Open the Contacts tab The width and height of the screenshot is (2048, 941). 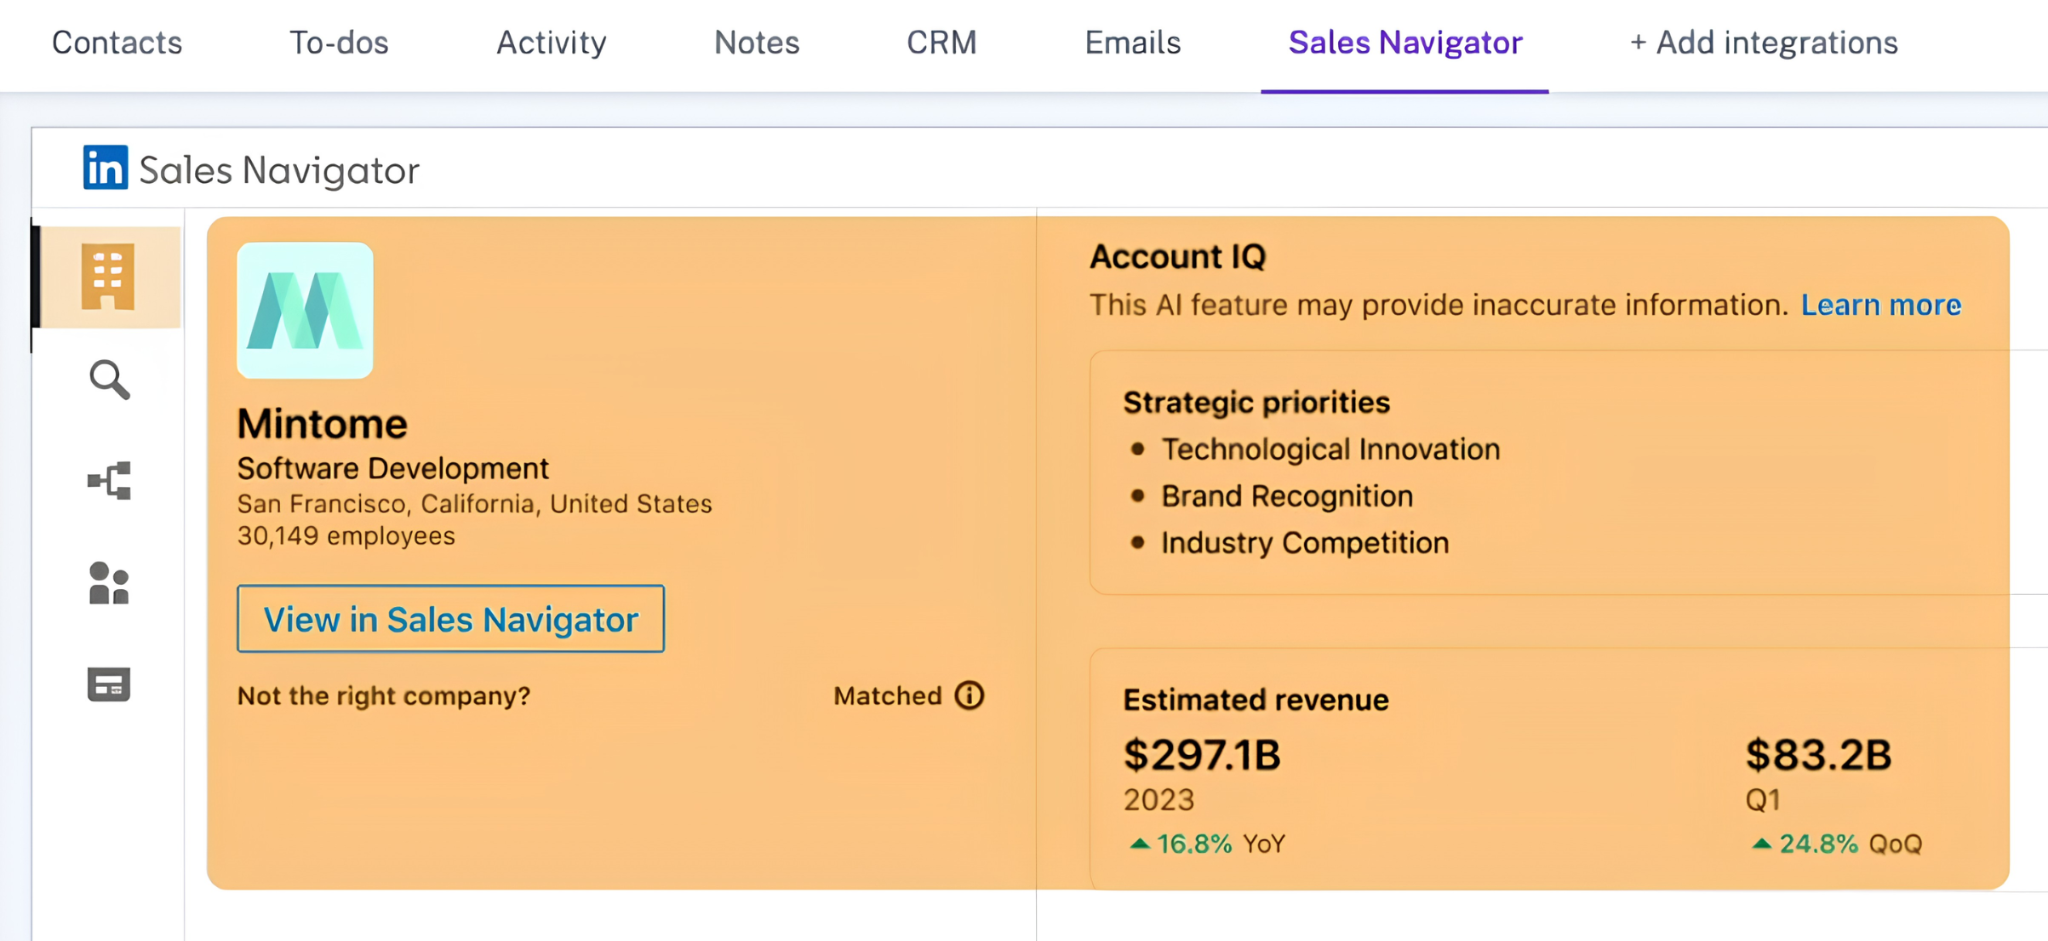click(x=117, y=43)
